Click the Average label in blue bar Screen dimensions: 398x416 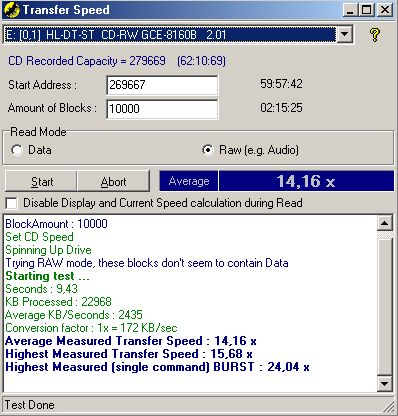189,181
